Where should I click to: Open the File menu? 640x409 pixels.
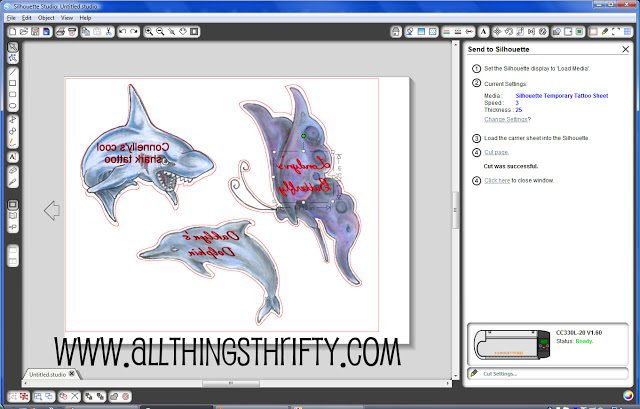11,18
